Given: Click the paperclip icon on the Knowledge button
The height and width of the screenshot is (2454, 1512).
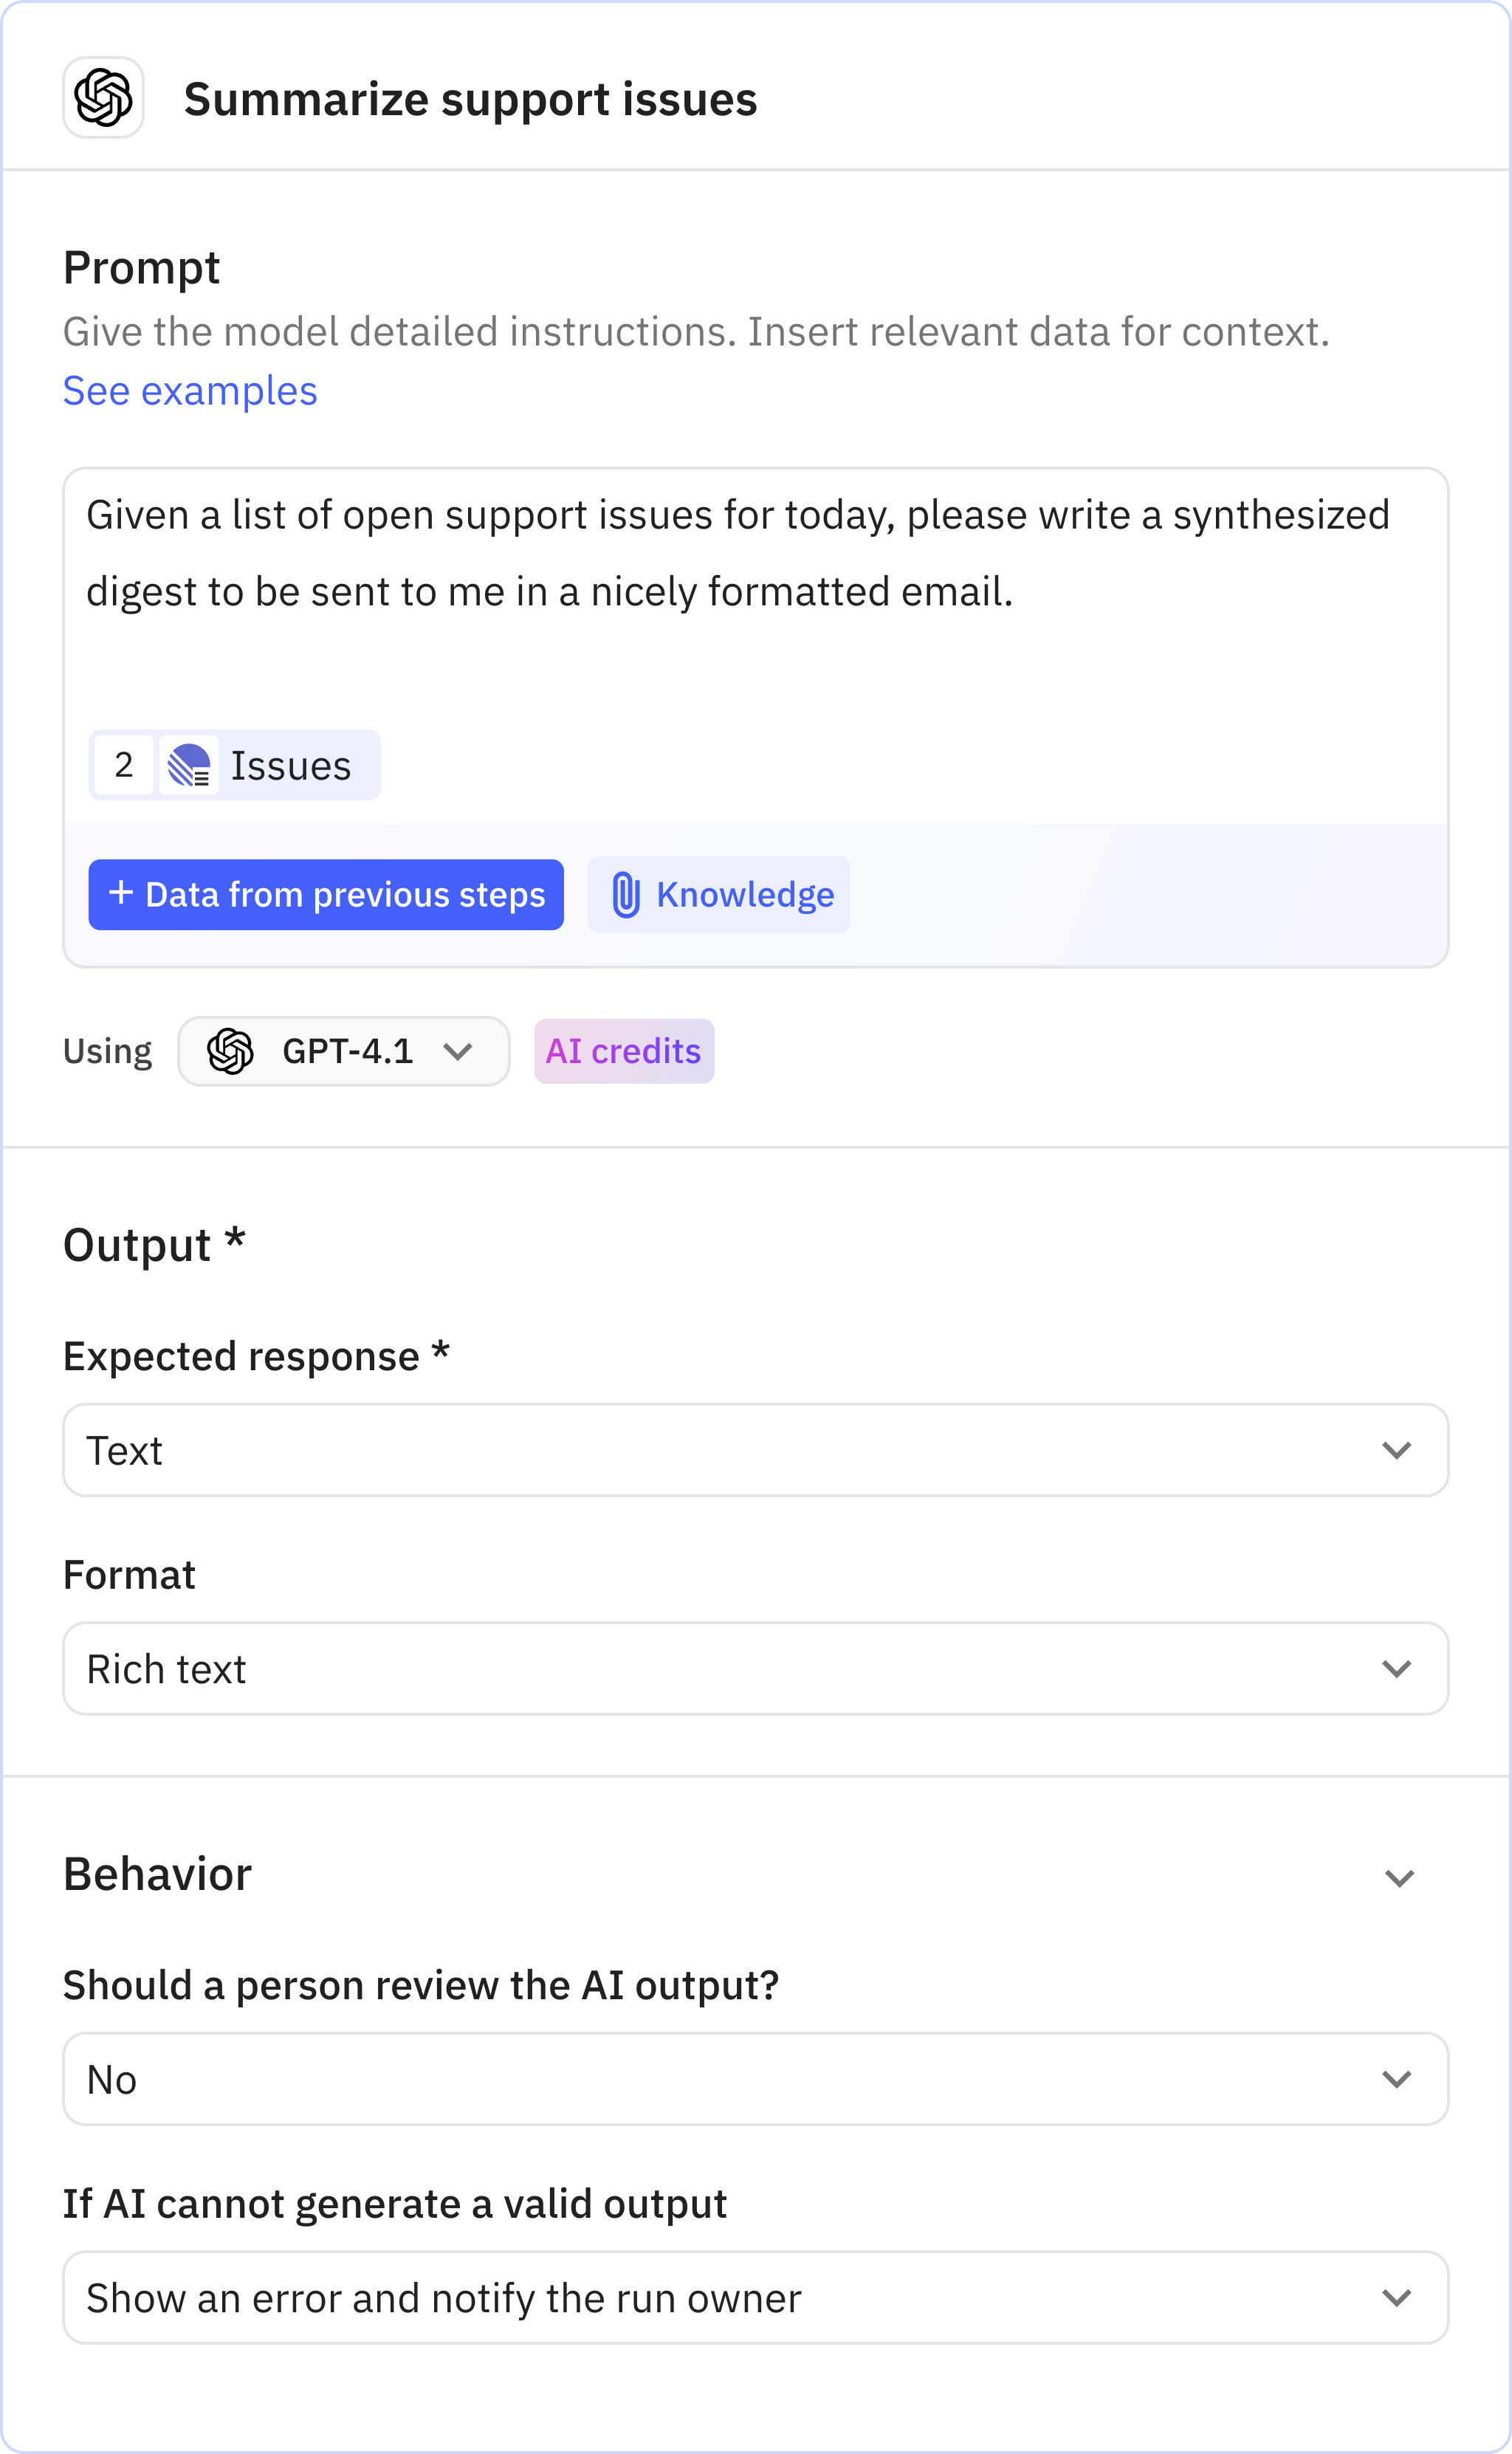Looking at the screenshot, I should pos(627,895).
